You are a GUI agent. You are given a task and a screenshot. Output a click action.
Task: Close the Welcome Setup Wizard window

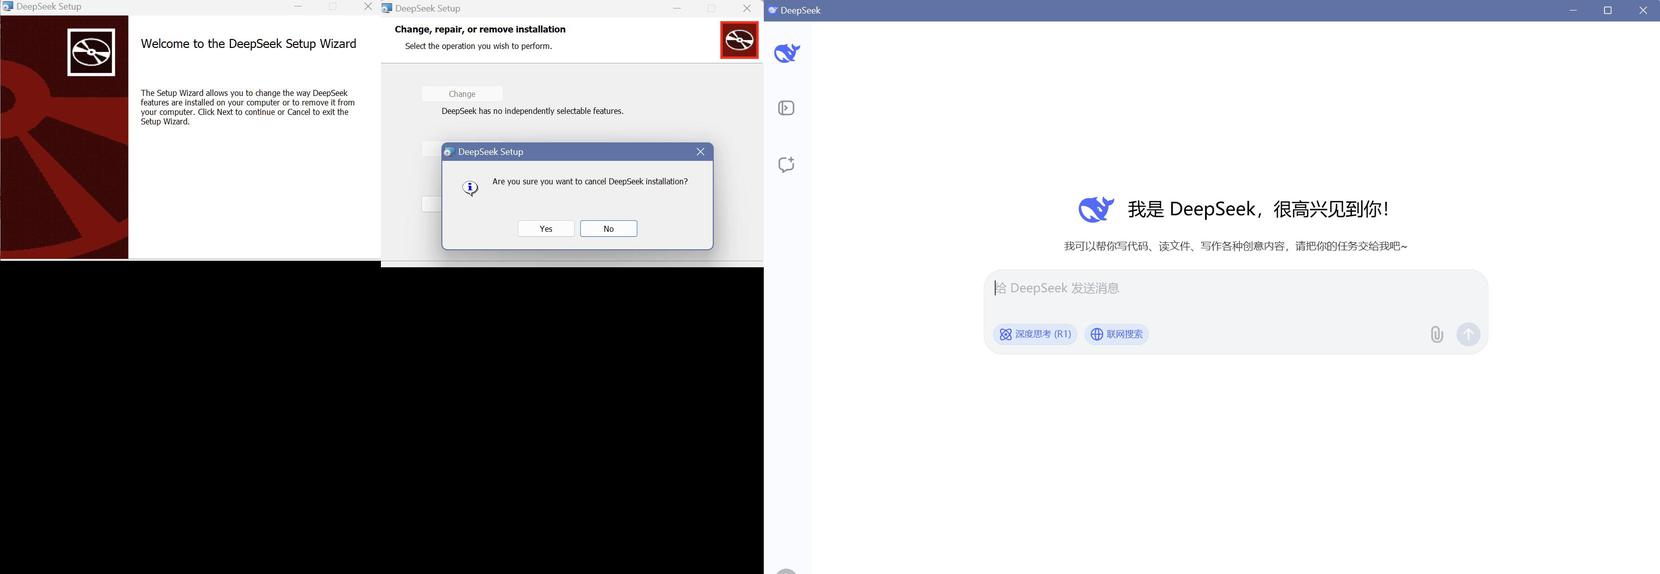tap(367, 6)
